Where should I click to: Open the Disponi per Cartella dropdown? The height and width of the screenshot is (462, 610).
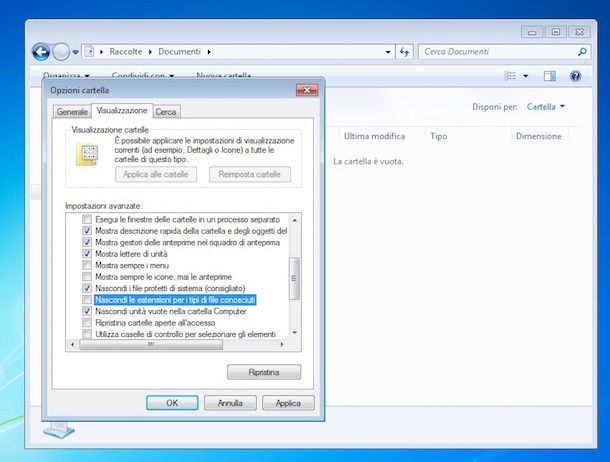click(x=545, y=107)
